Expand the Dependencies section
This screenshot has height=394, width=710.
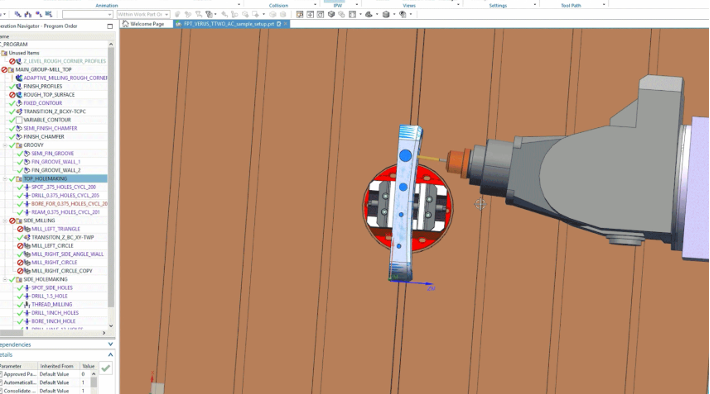(110, 345)
